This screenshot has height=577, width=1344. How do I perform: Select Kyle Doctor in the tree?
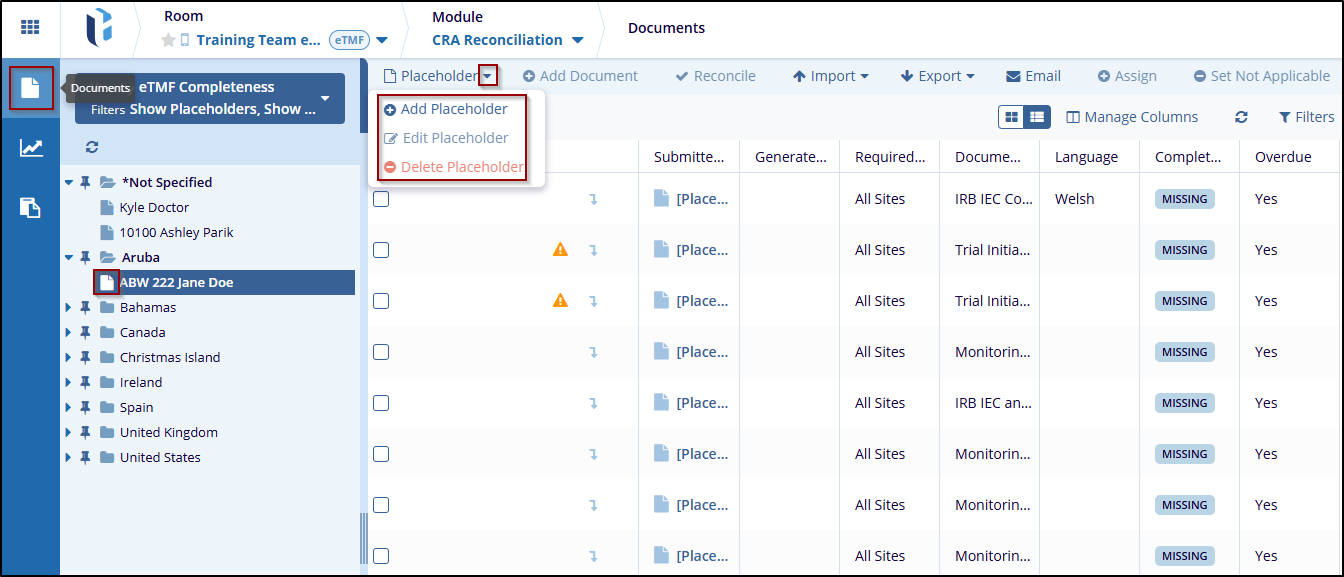pyautogui.click(x=154, y=208)
